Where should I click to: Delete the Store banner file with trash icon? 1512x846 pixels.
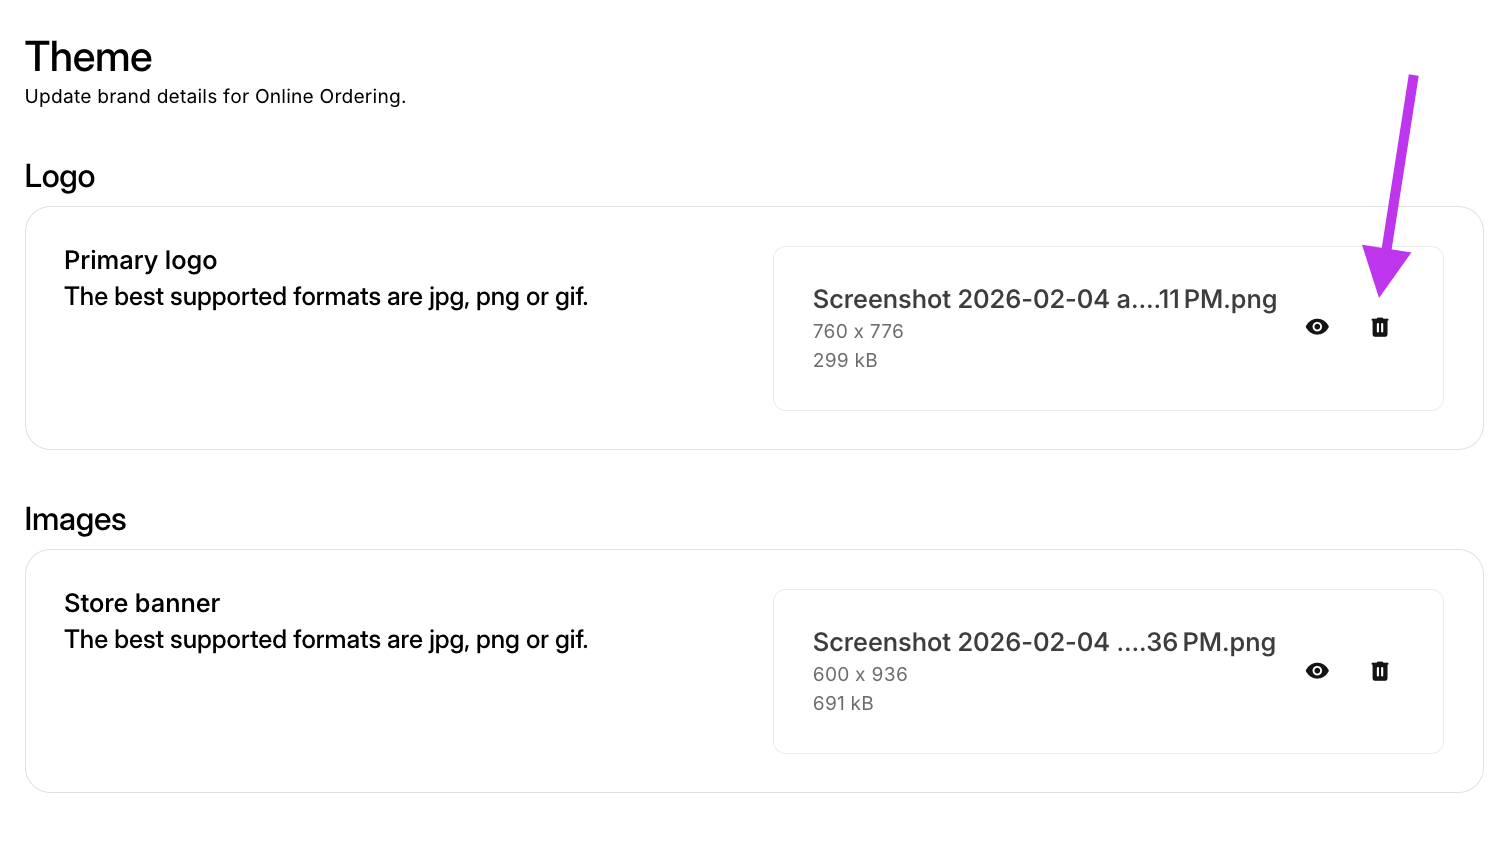pos(1380,671)
